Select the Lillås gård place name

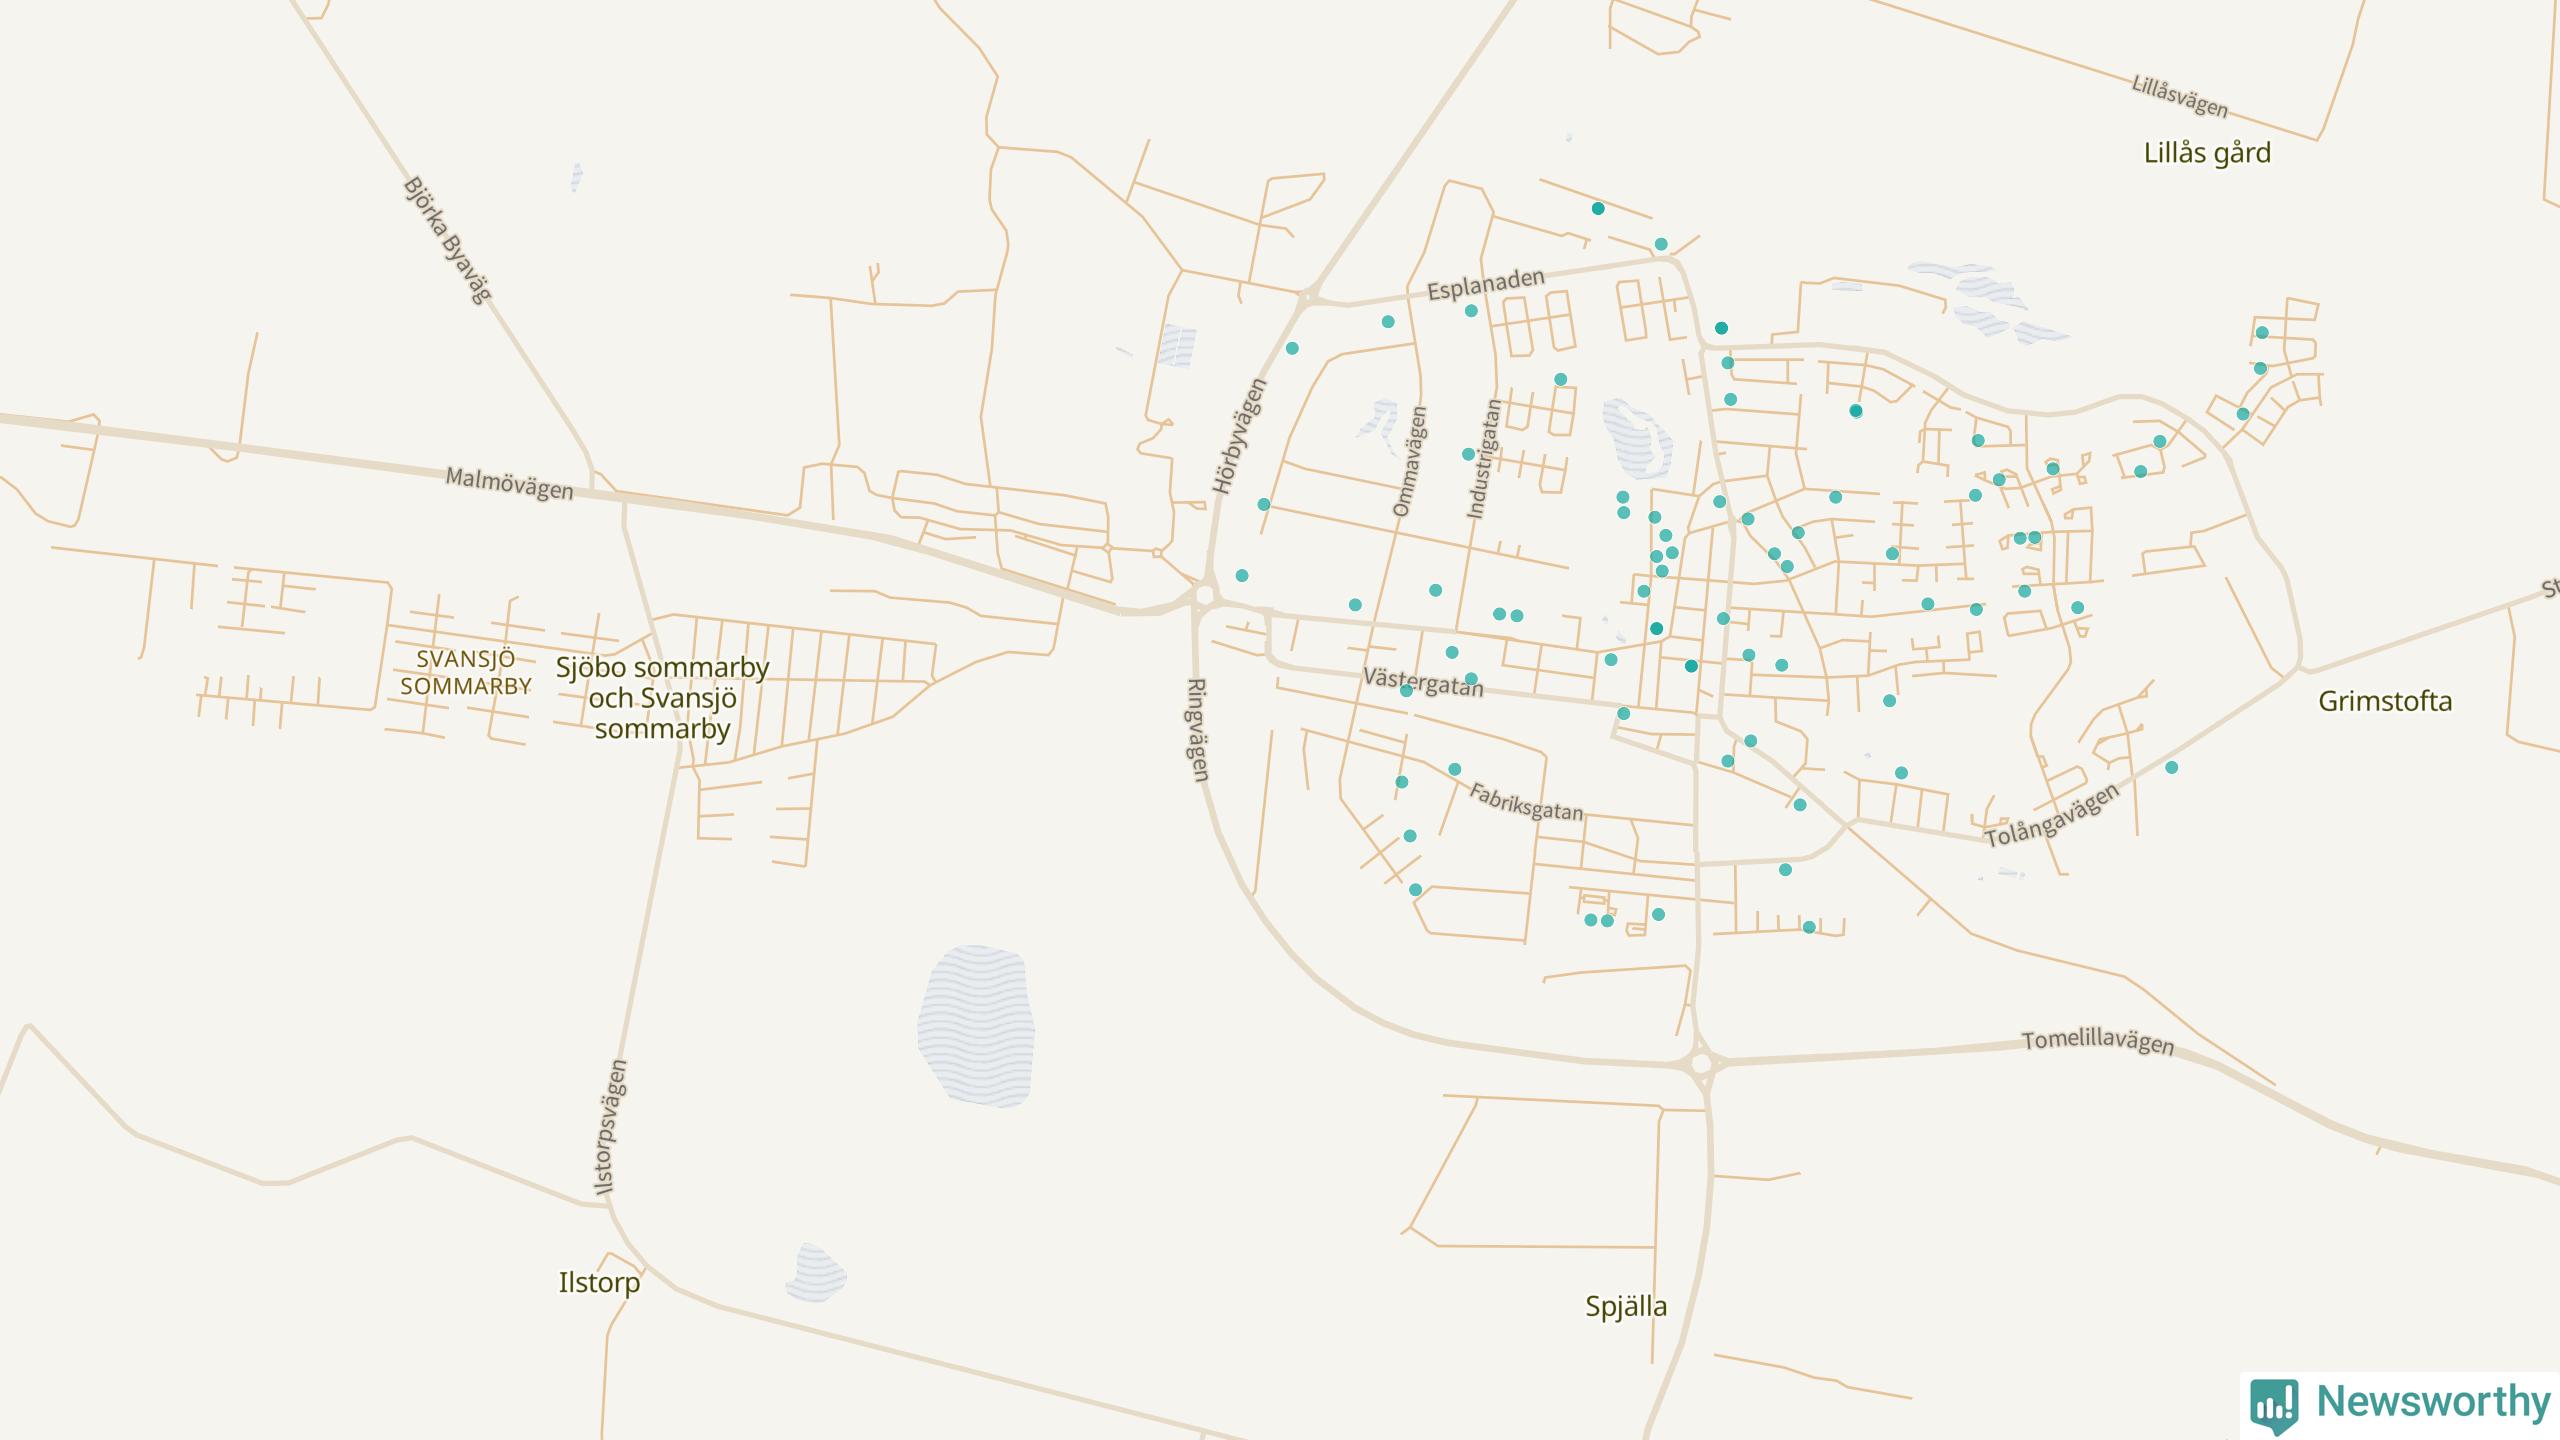coord(2207,153)
